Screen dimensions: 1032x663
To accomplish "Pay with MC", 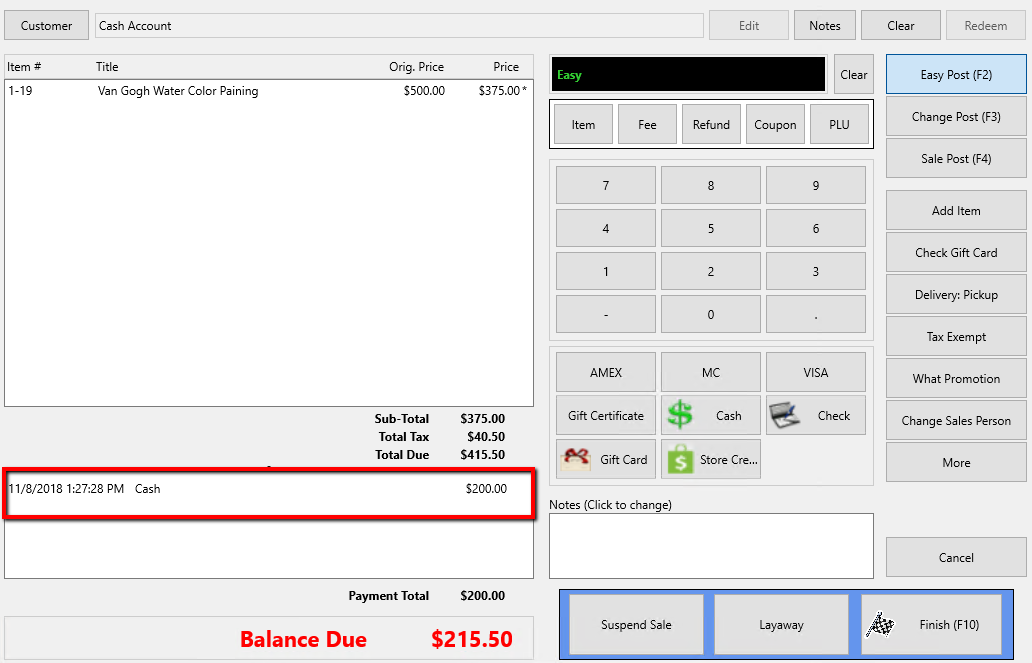I will pyautogui.click(x=711, y=372).
